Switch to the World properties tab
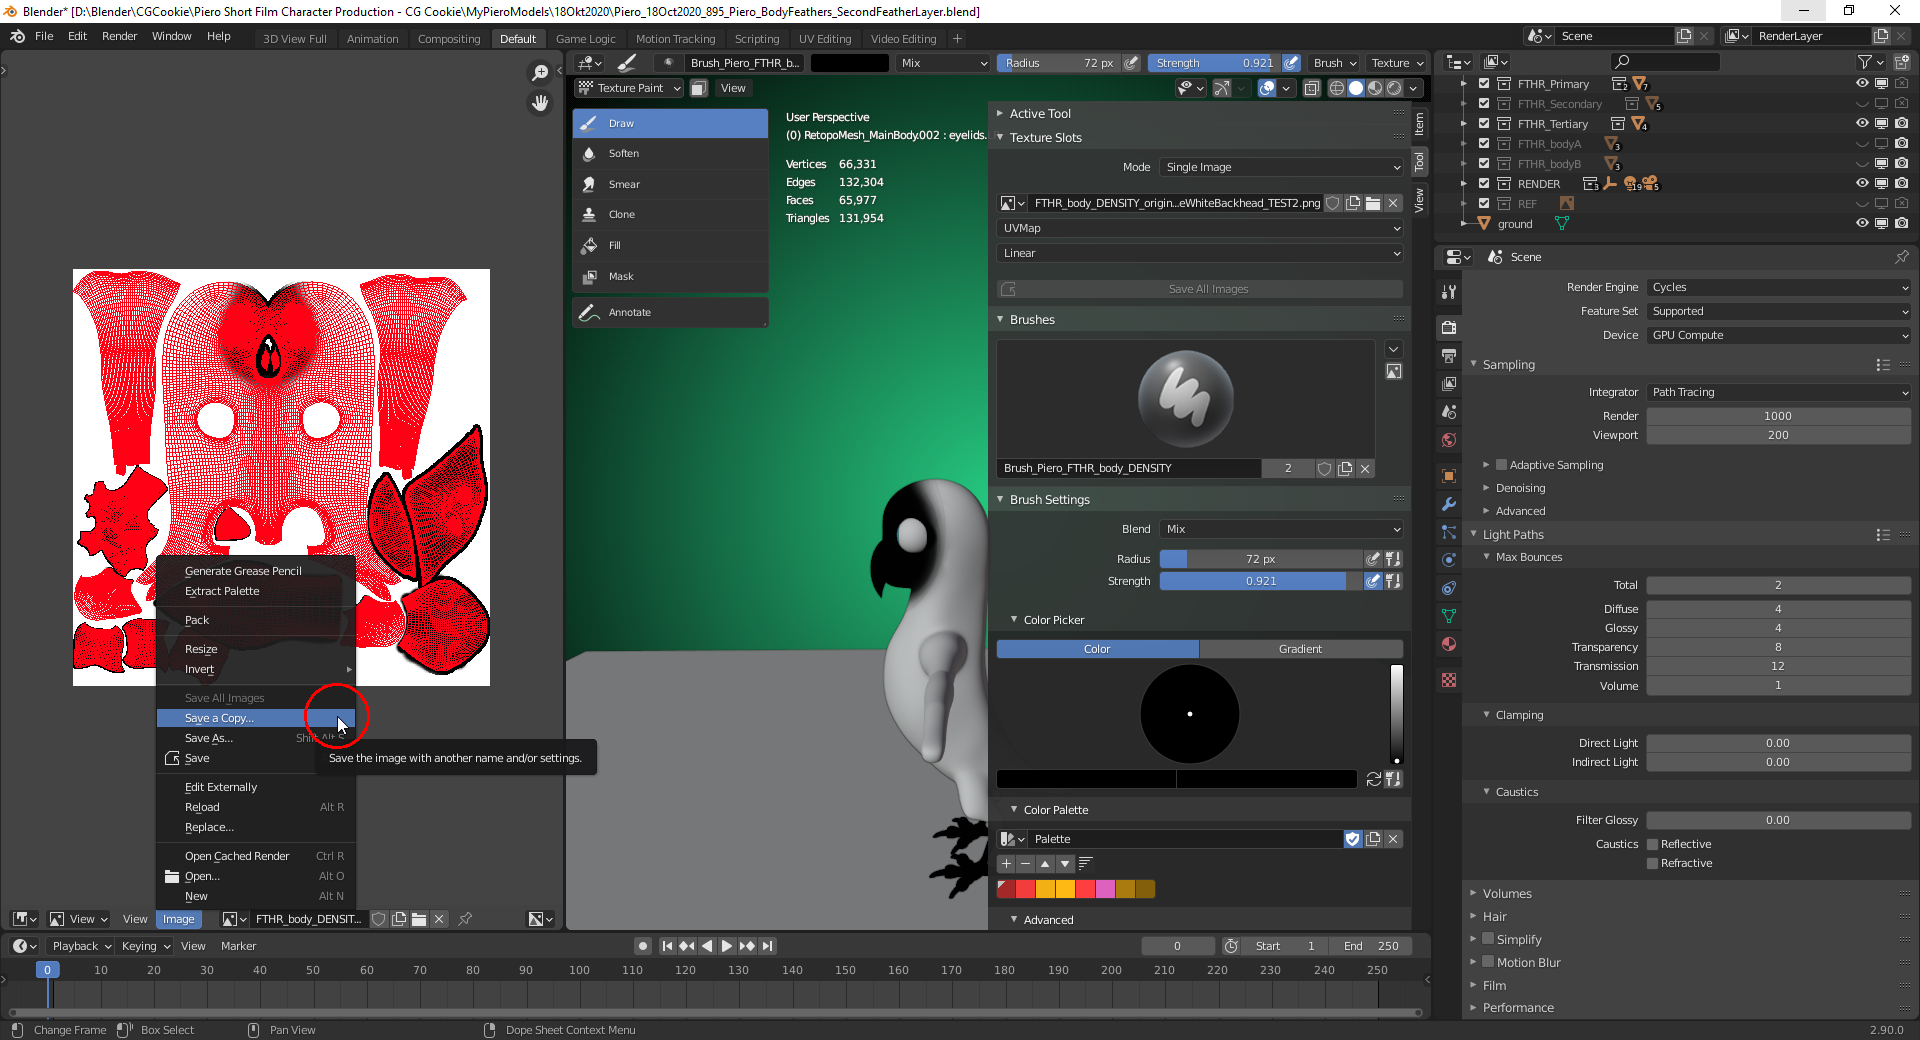Image resolution: width=1920 pixels, height=1040 pixels. (1448, 440)
